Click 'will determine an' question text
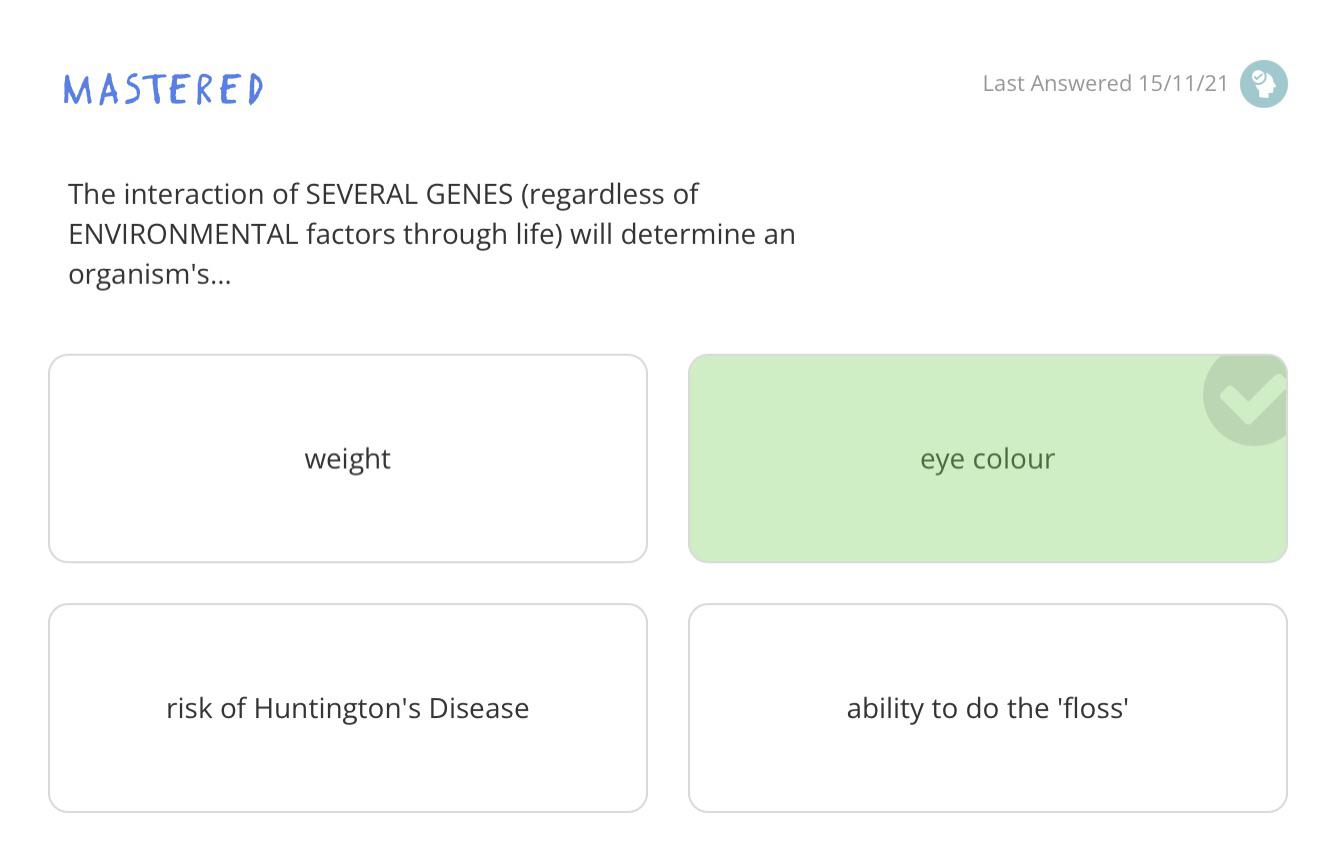 pos(707,234)
